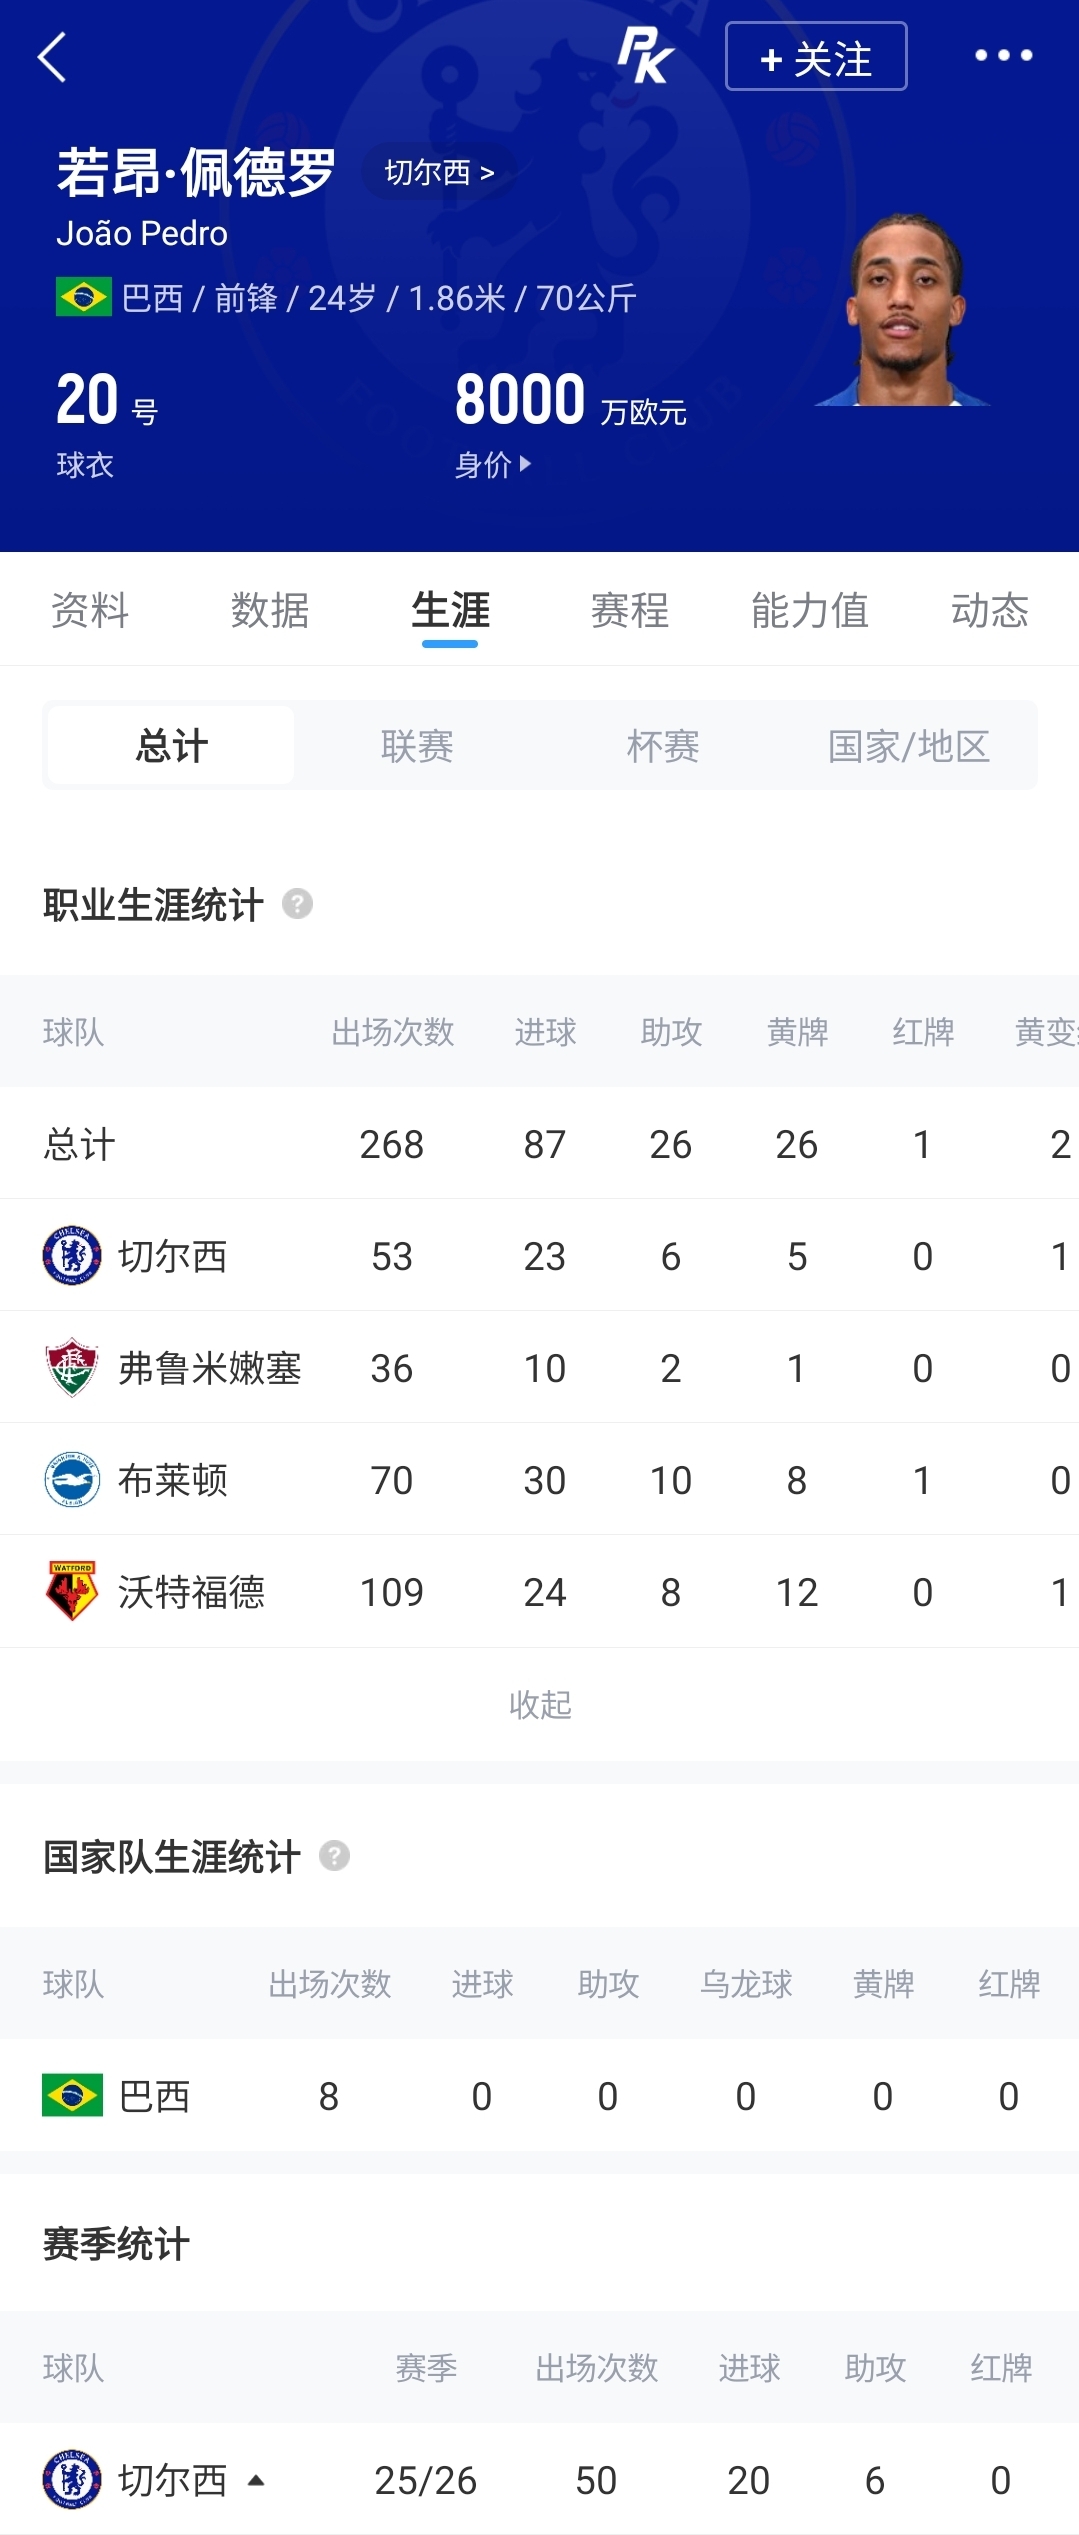The width and height of the screenshot is (1079, 2535).
Task: Click help icon beside 国家队生涯统计
Action: pos(334,1856)
